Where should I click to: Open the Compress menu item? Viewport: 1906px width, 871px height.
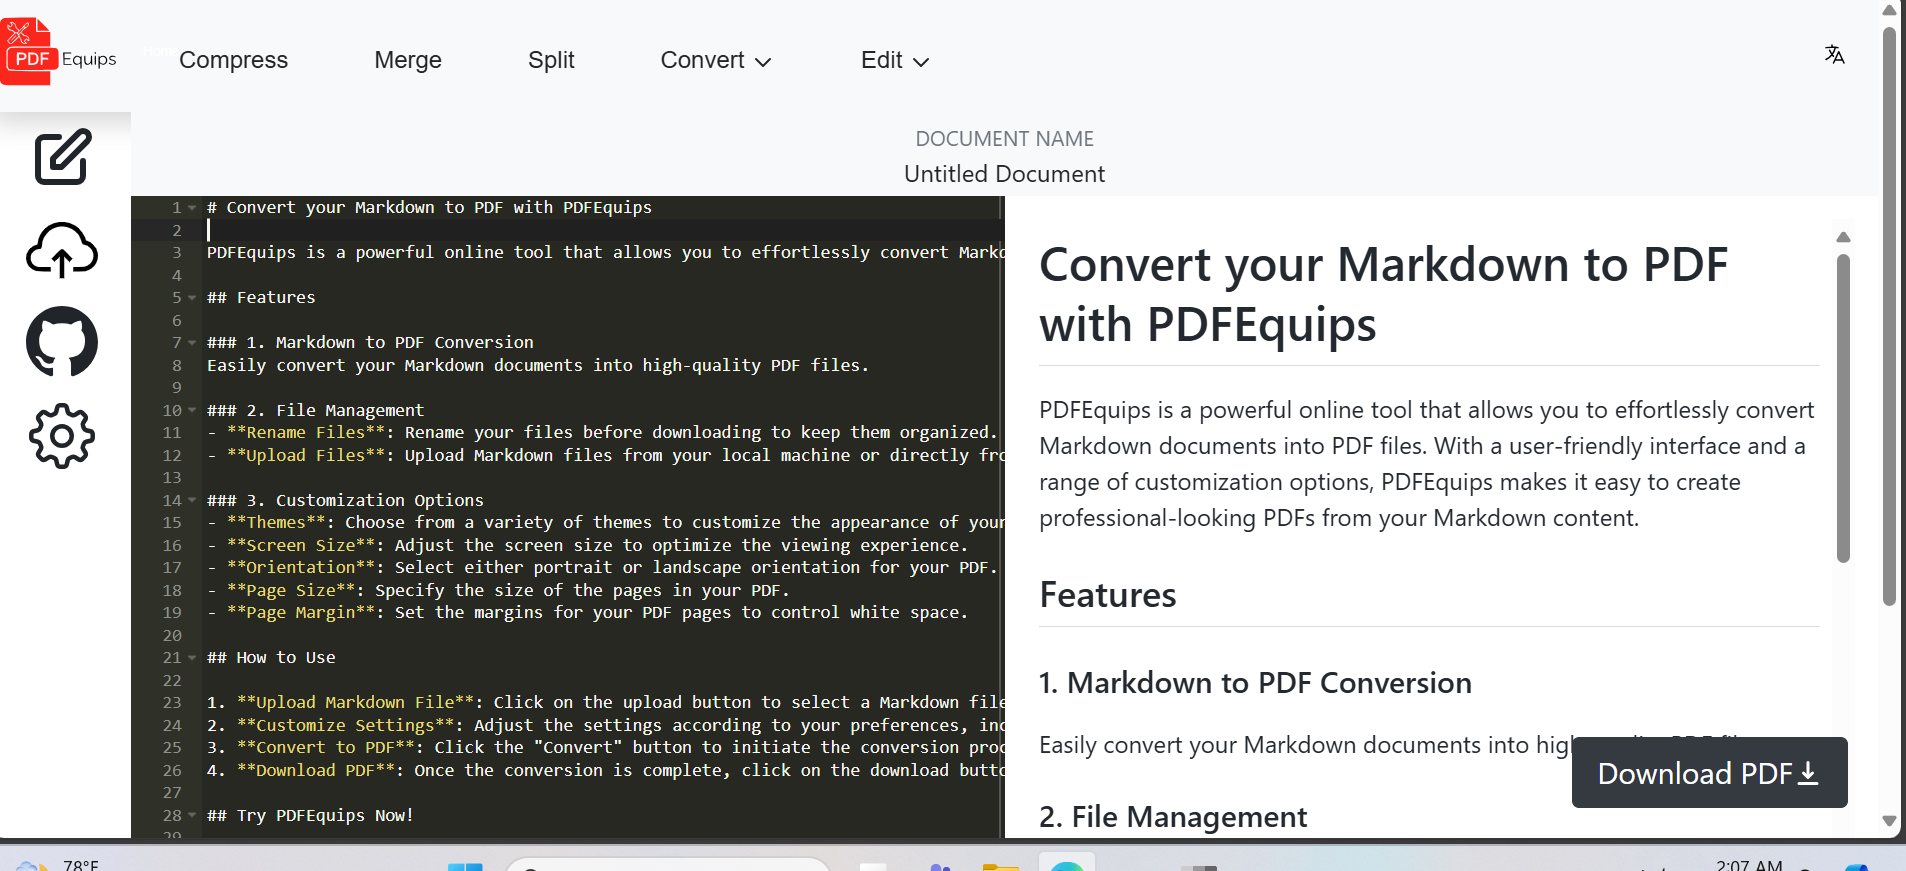pyautogui.click(x=233, y=60)
